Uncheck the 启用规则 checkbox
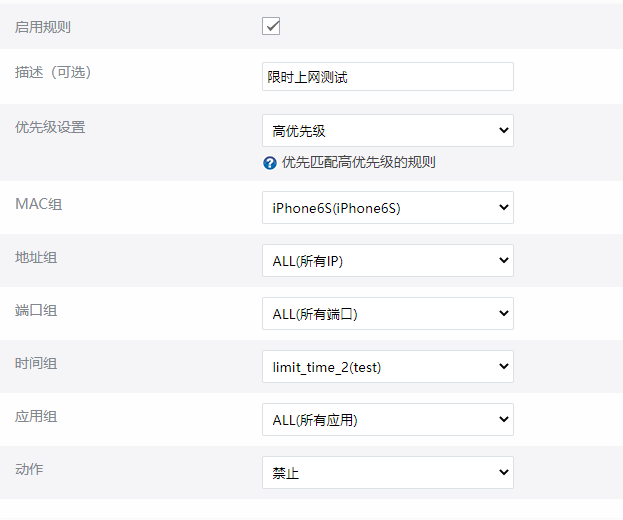623x520 pixels. pos(271,26)
